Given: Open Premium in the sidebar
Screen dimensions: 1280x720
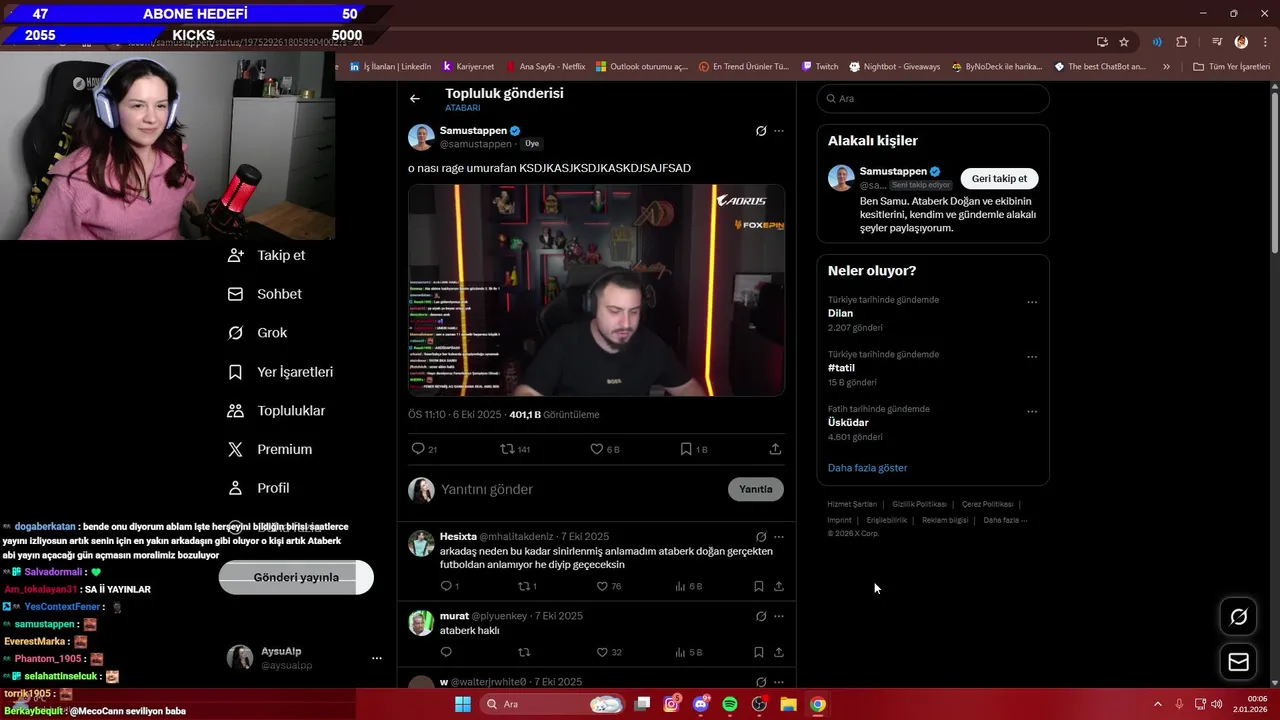Looking at the screenshot, I should (x=270, y=450).
